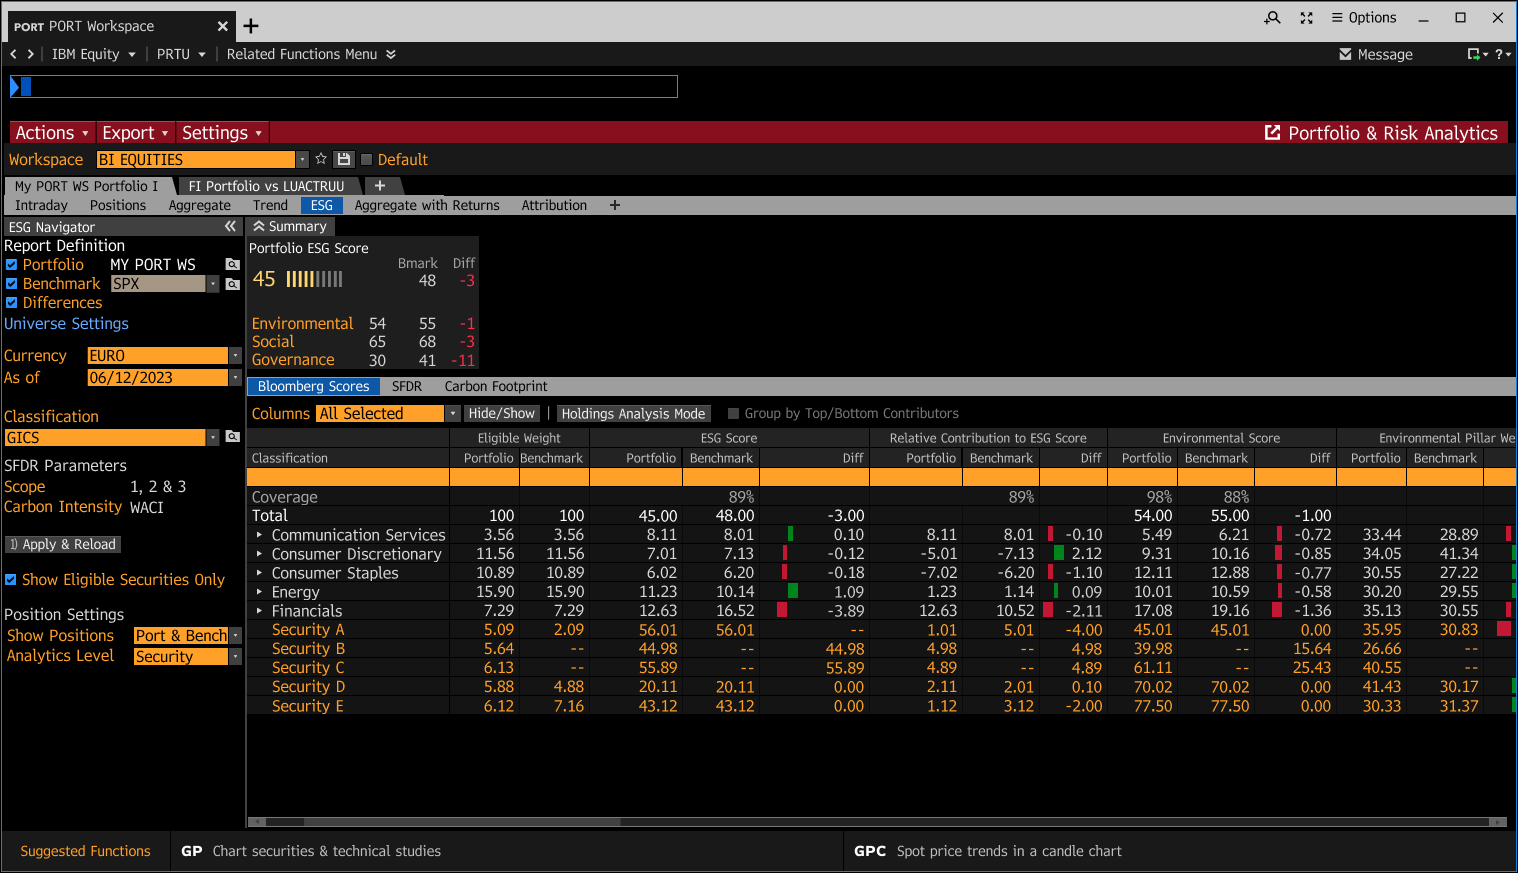Click the Hide/Show button

[x=502, y=413]
